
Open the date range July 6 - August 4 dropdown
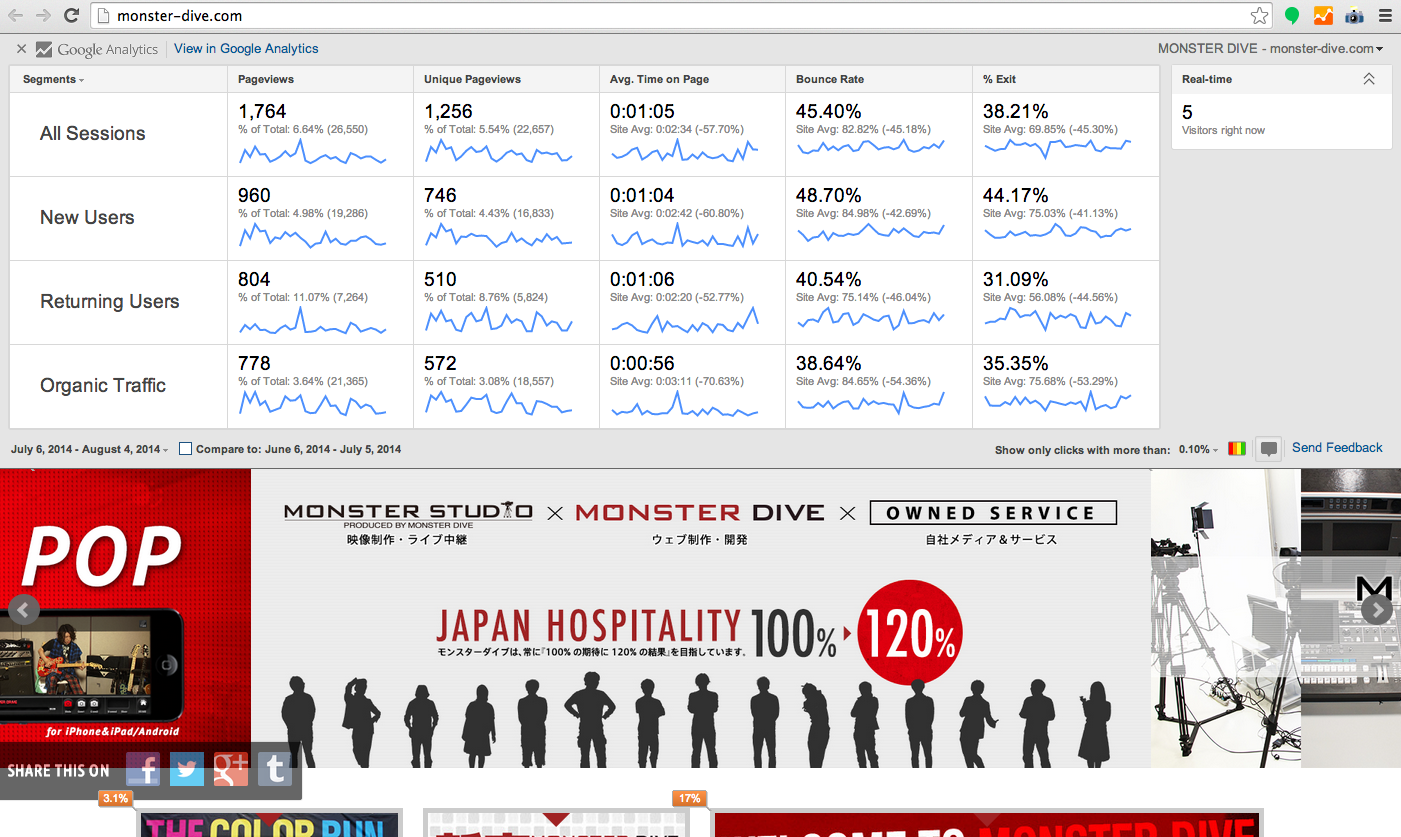click(x=89, y=449)
